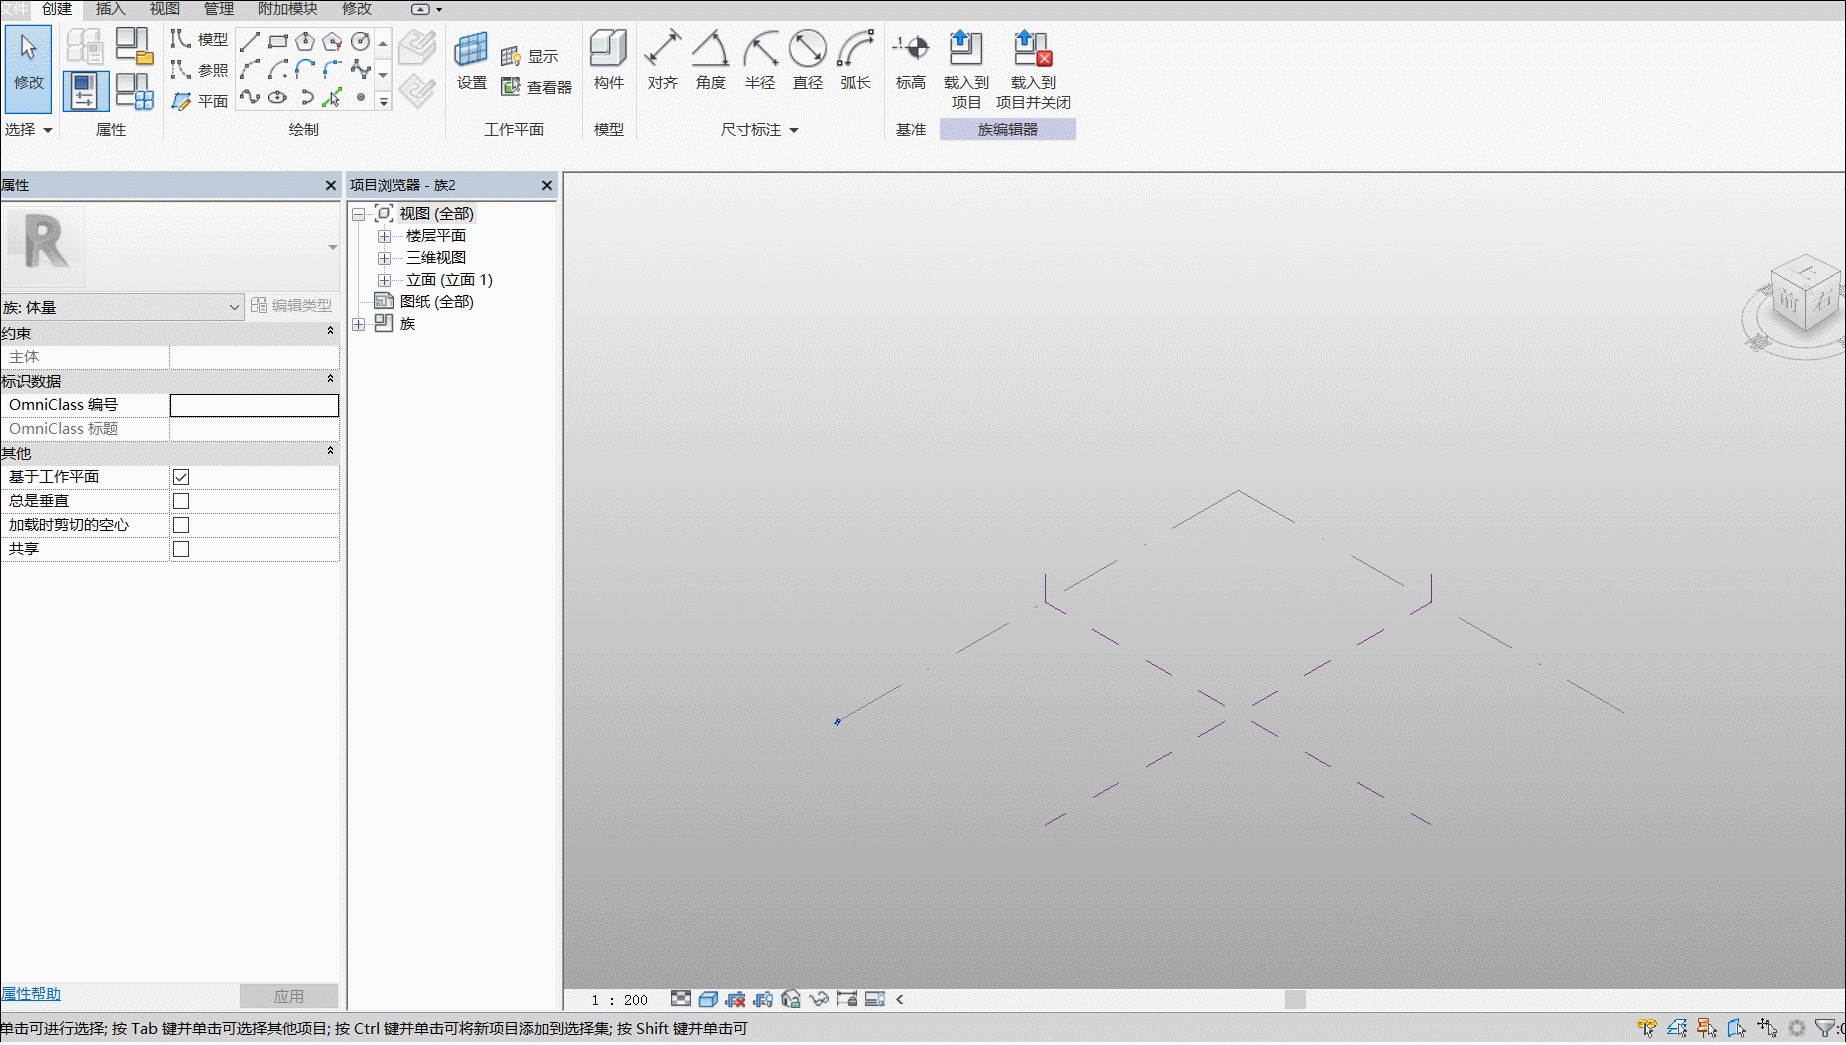Toggle the 加载时剪切的空心 checkbox
1846x1045 pixels.
coord(181,525)
